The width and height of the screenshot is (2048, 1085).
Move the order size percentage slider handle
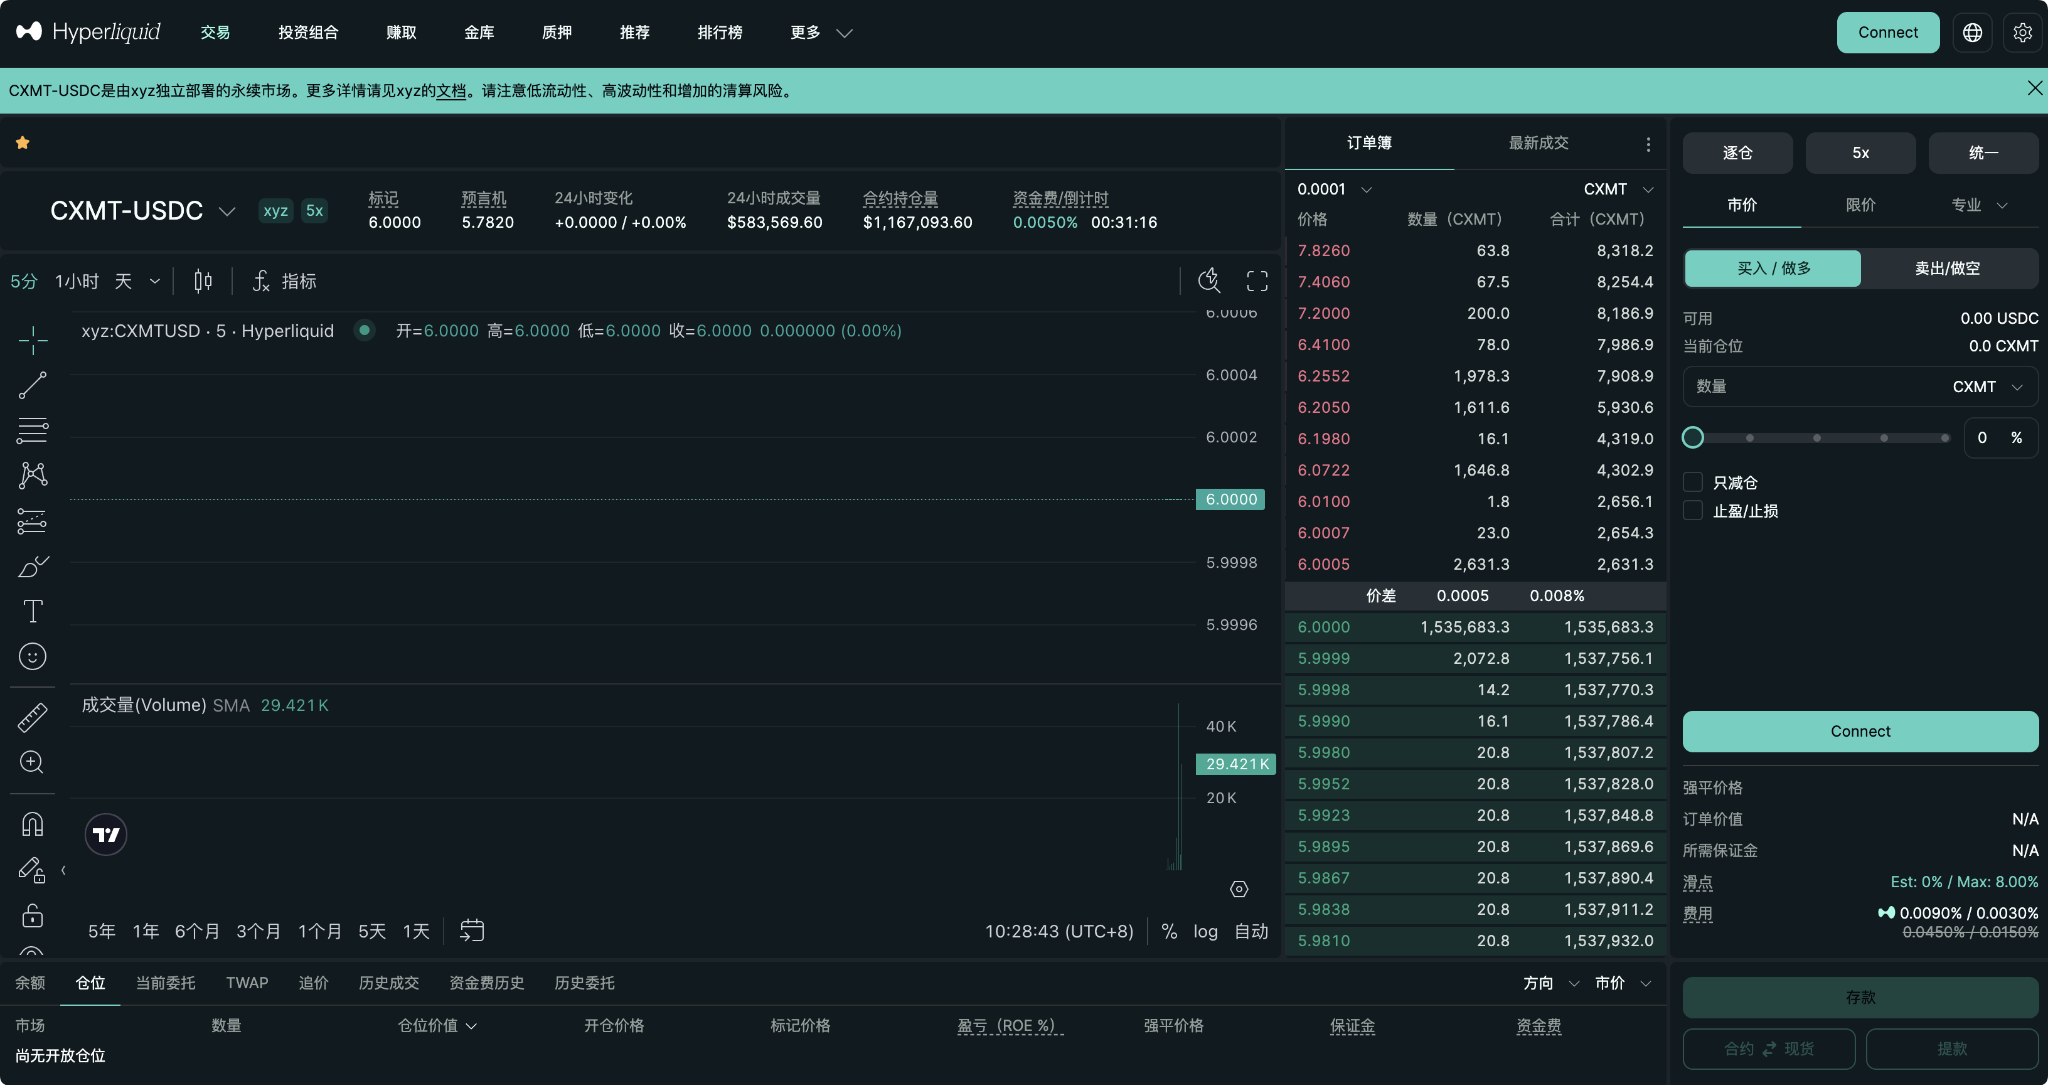(x=1693, y=437)
